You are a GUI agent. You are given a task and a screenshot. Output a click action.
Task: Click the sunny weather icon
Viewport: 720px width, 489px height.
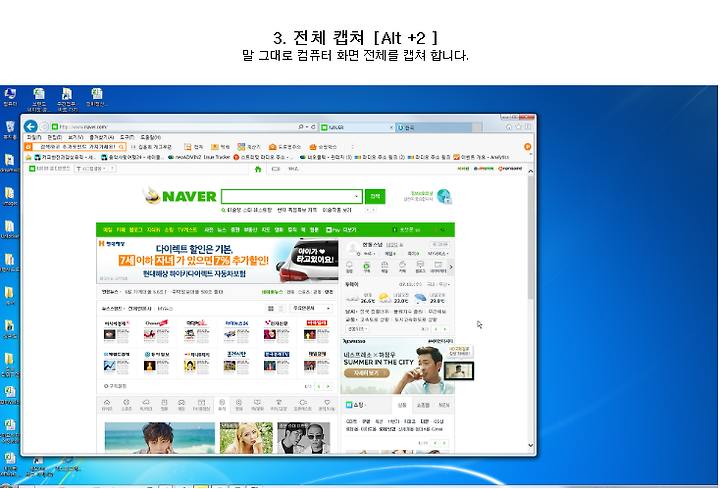click(385, 298)
